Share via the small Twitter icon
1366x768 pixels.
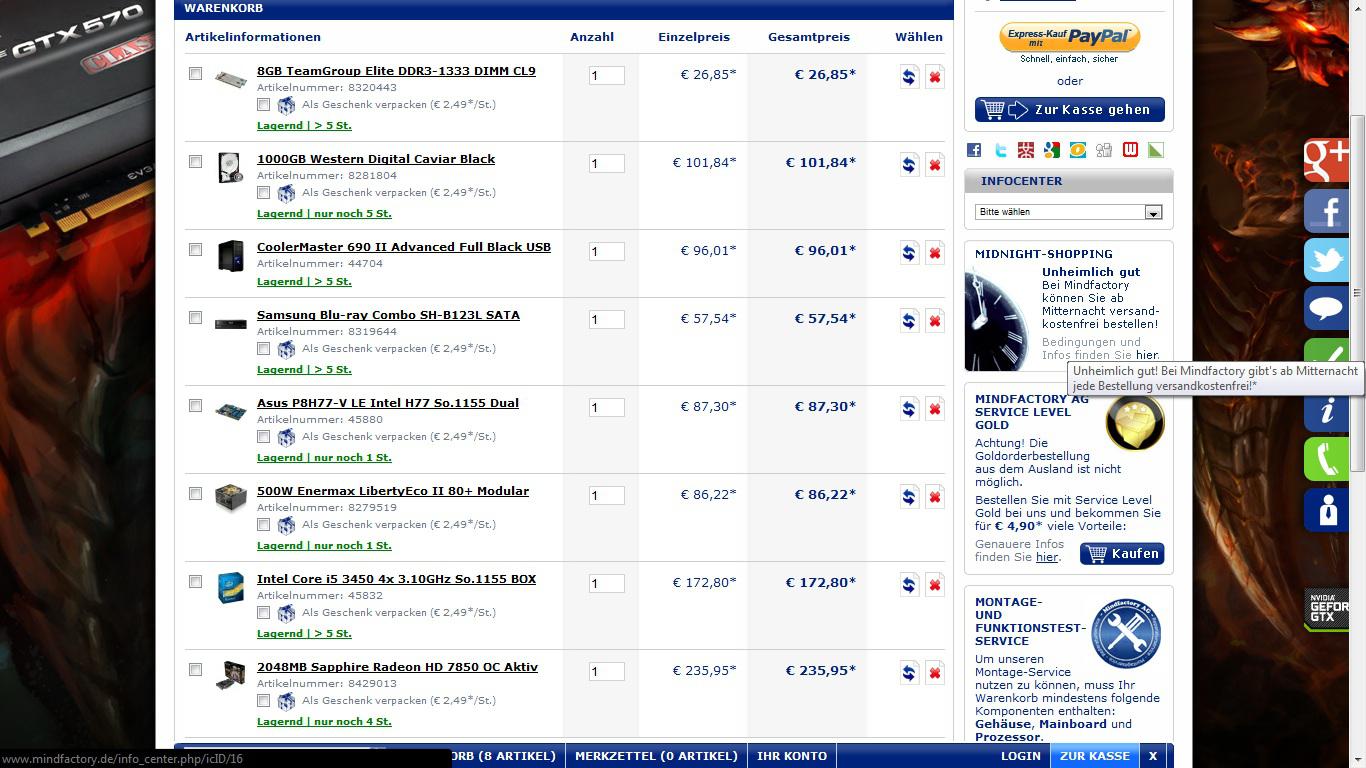click(1000, 150)
